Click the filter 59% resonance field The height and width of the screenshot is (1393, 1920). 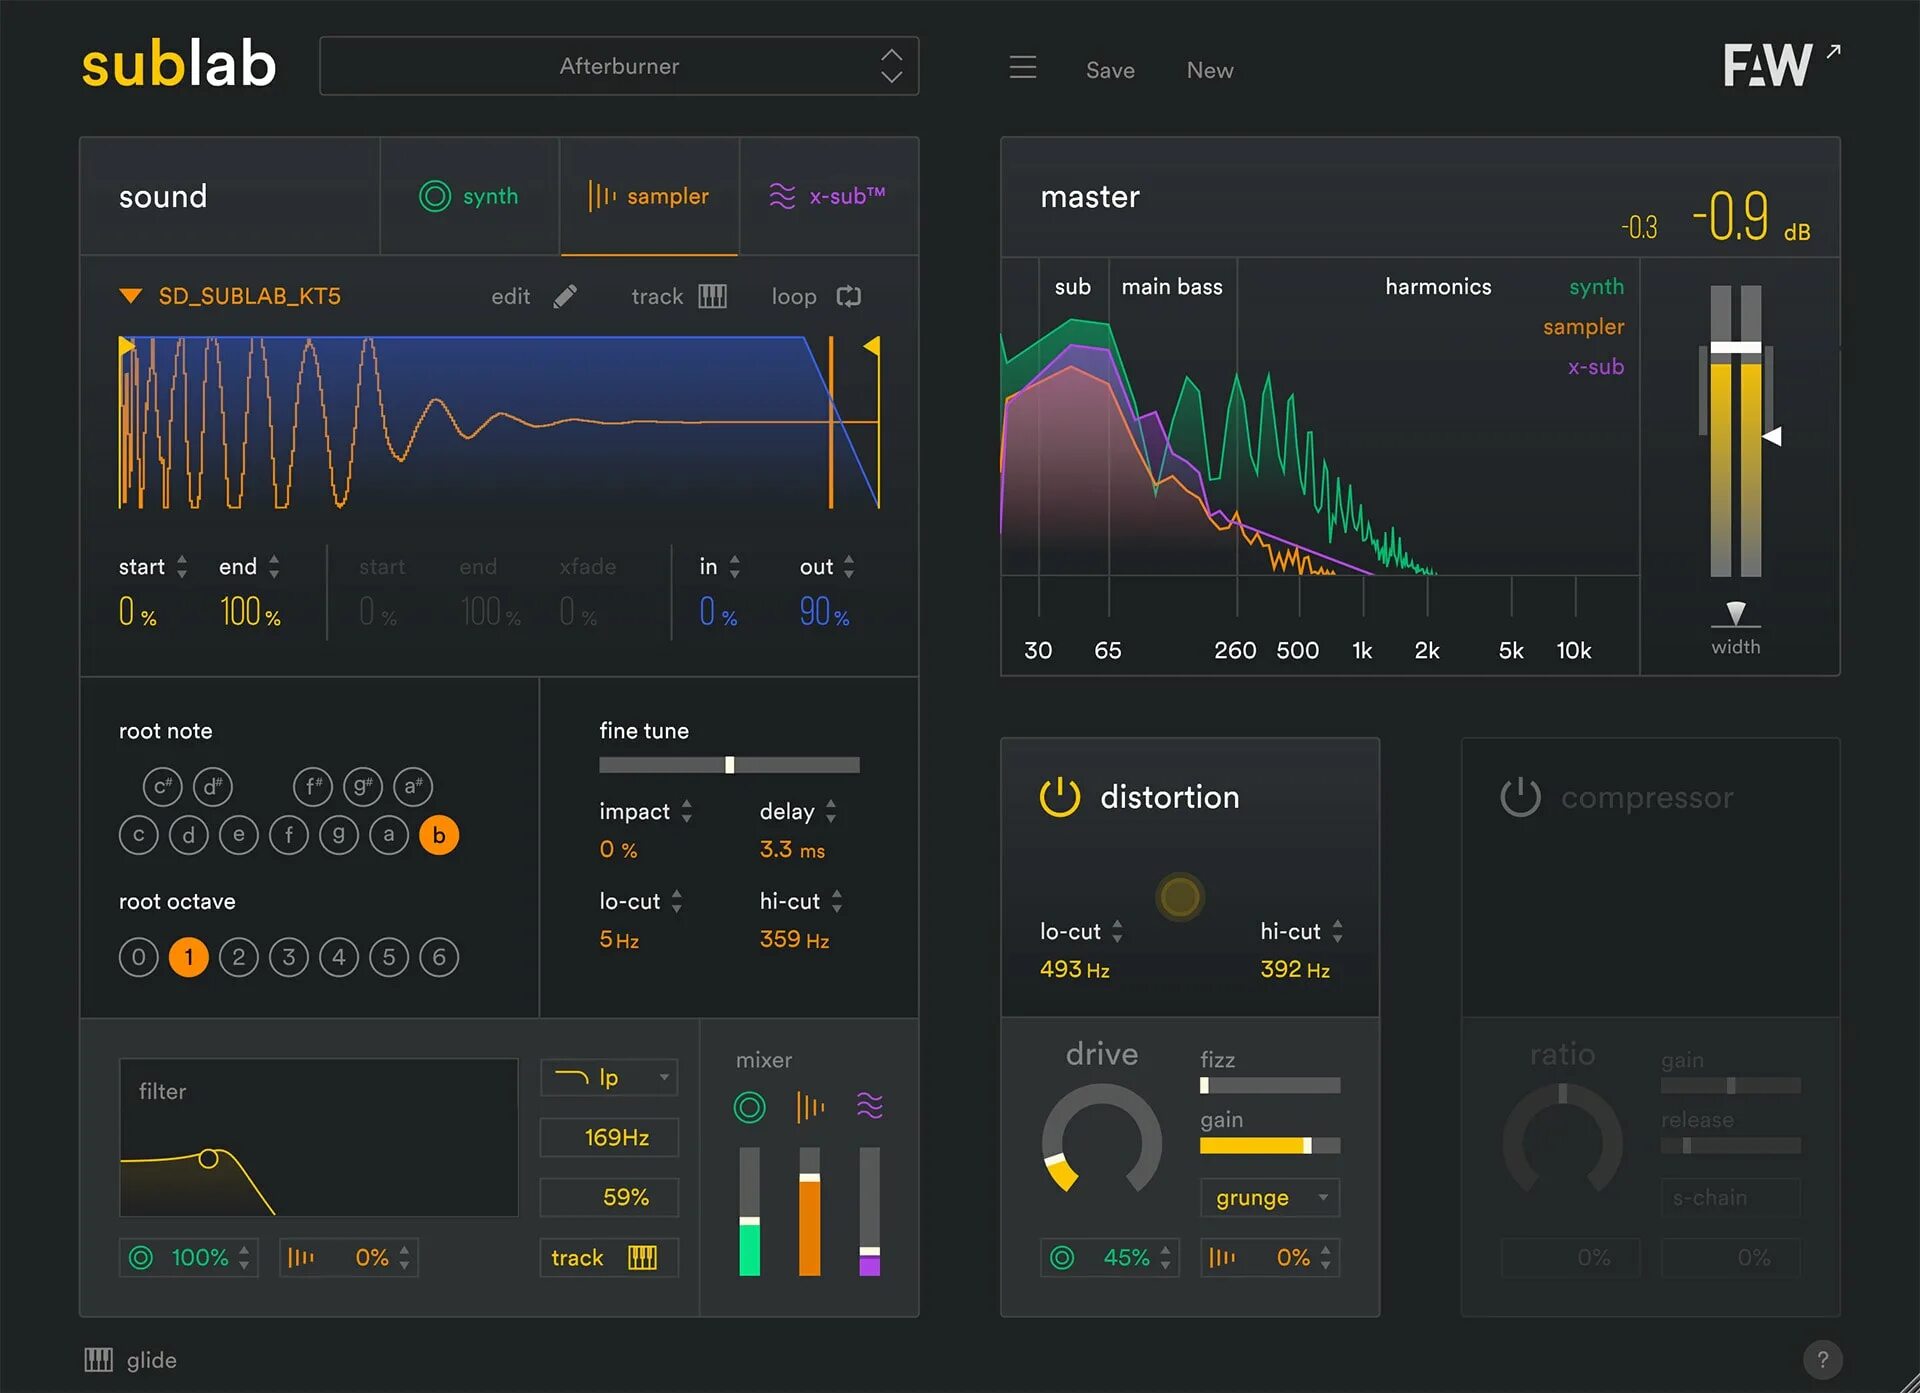click(609, 1197)
